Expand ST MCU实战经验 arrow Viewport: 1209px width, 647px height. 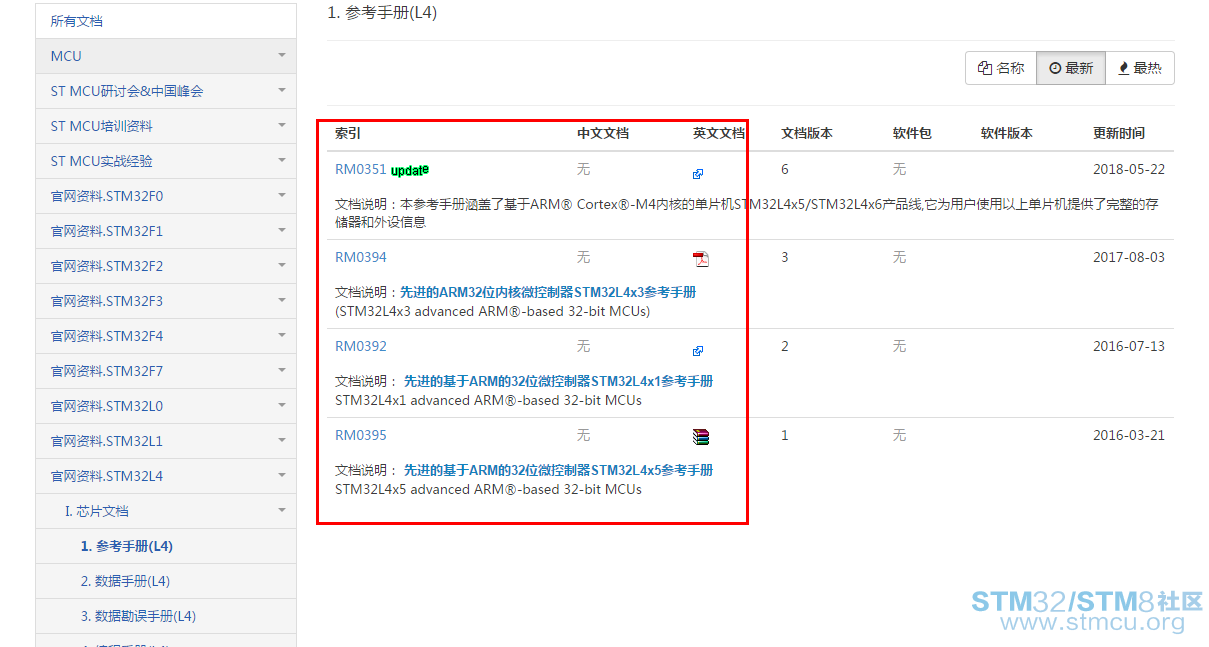pyautogui.click(x=282, y=161)
